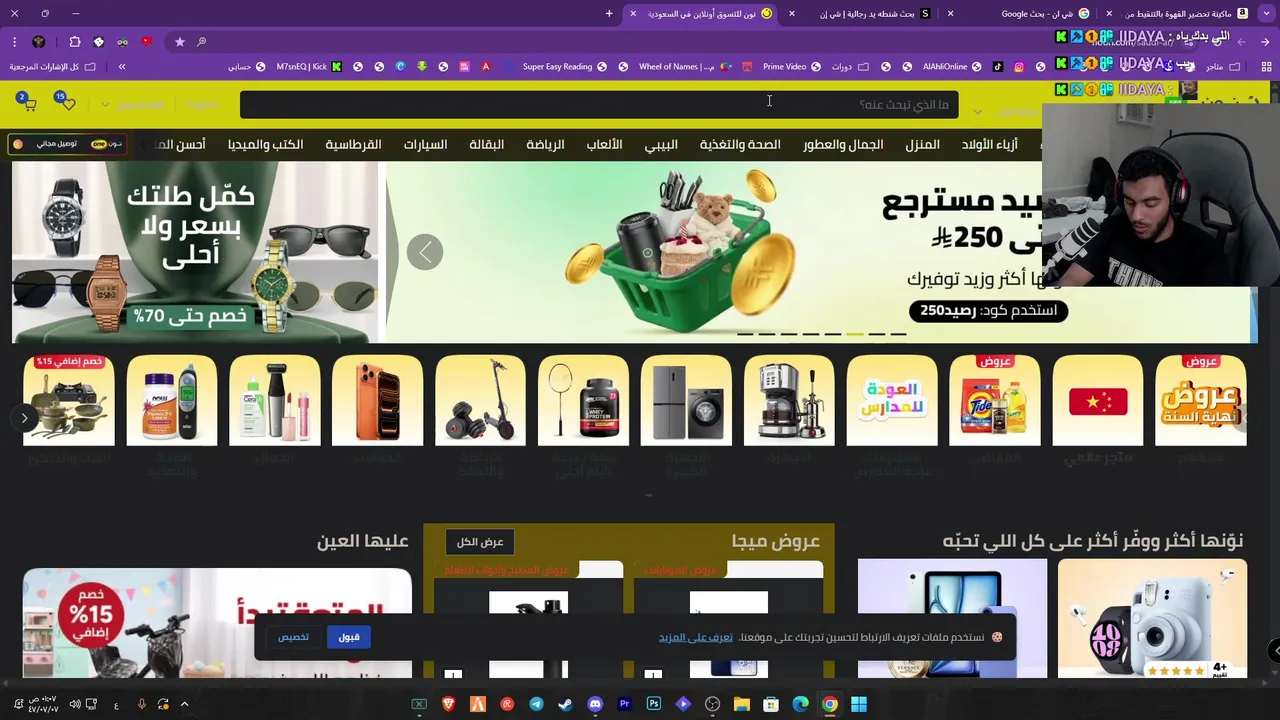The height and width of the screenshot is (720, 1280).
Task: Open Microsoft Edge from the taskbar
Action: [800, 704]
